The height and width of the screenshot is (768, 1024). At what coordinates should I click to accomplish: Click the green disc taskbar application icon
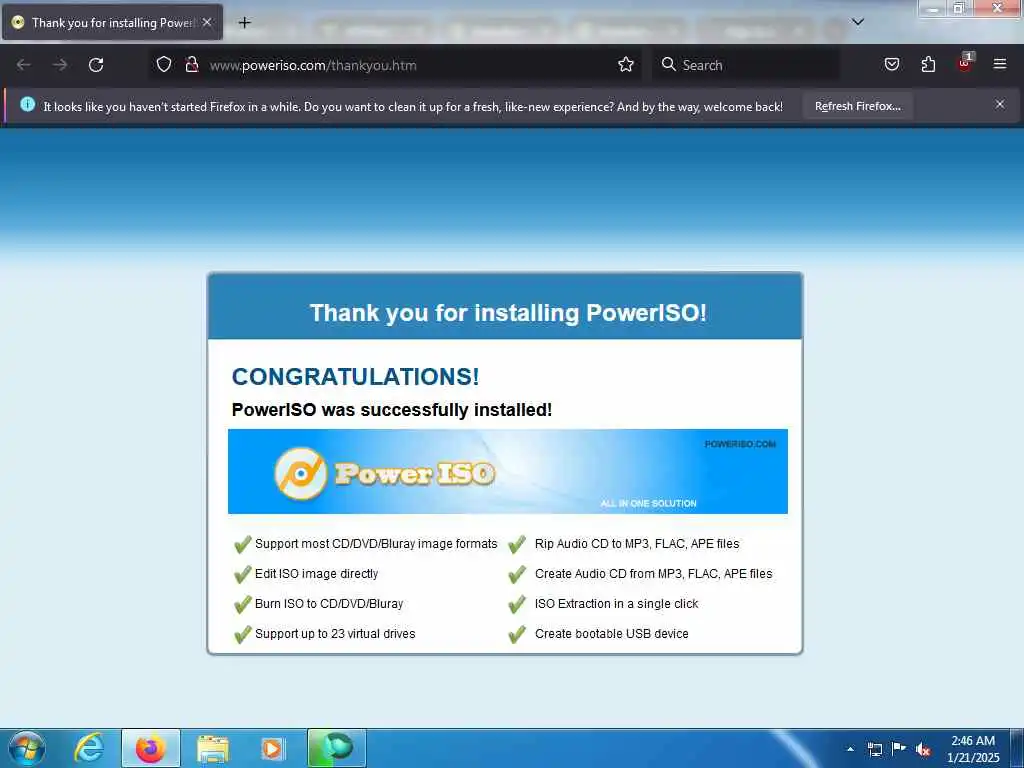click(x=336, y=748)
